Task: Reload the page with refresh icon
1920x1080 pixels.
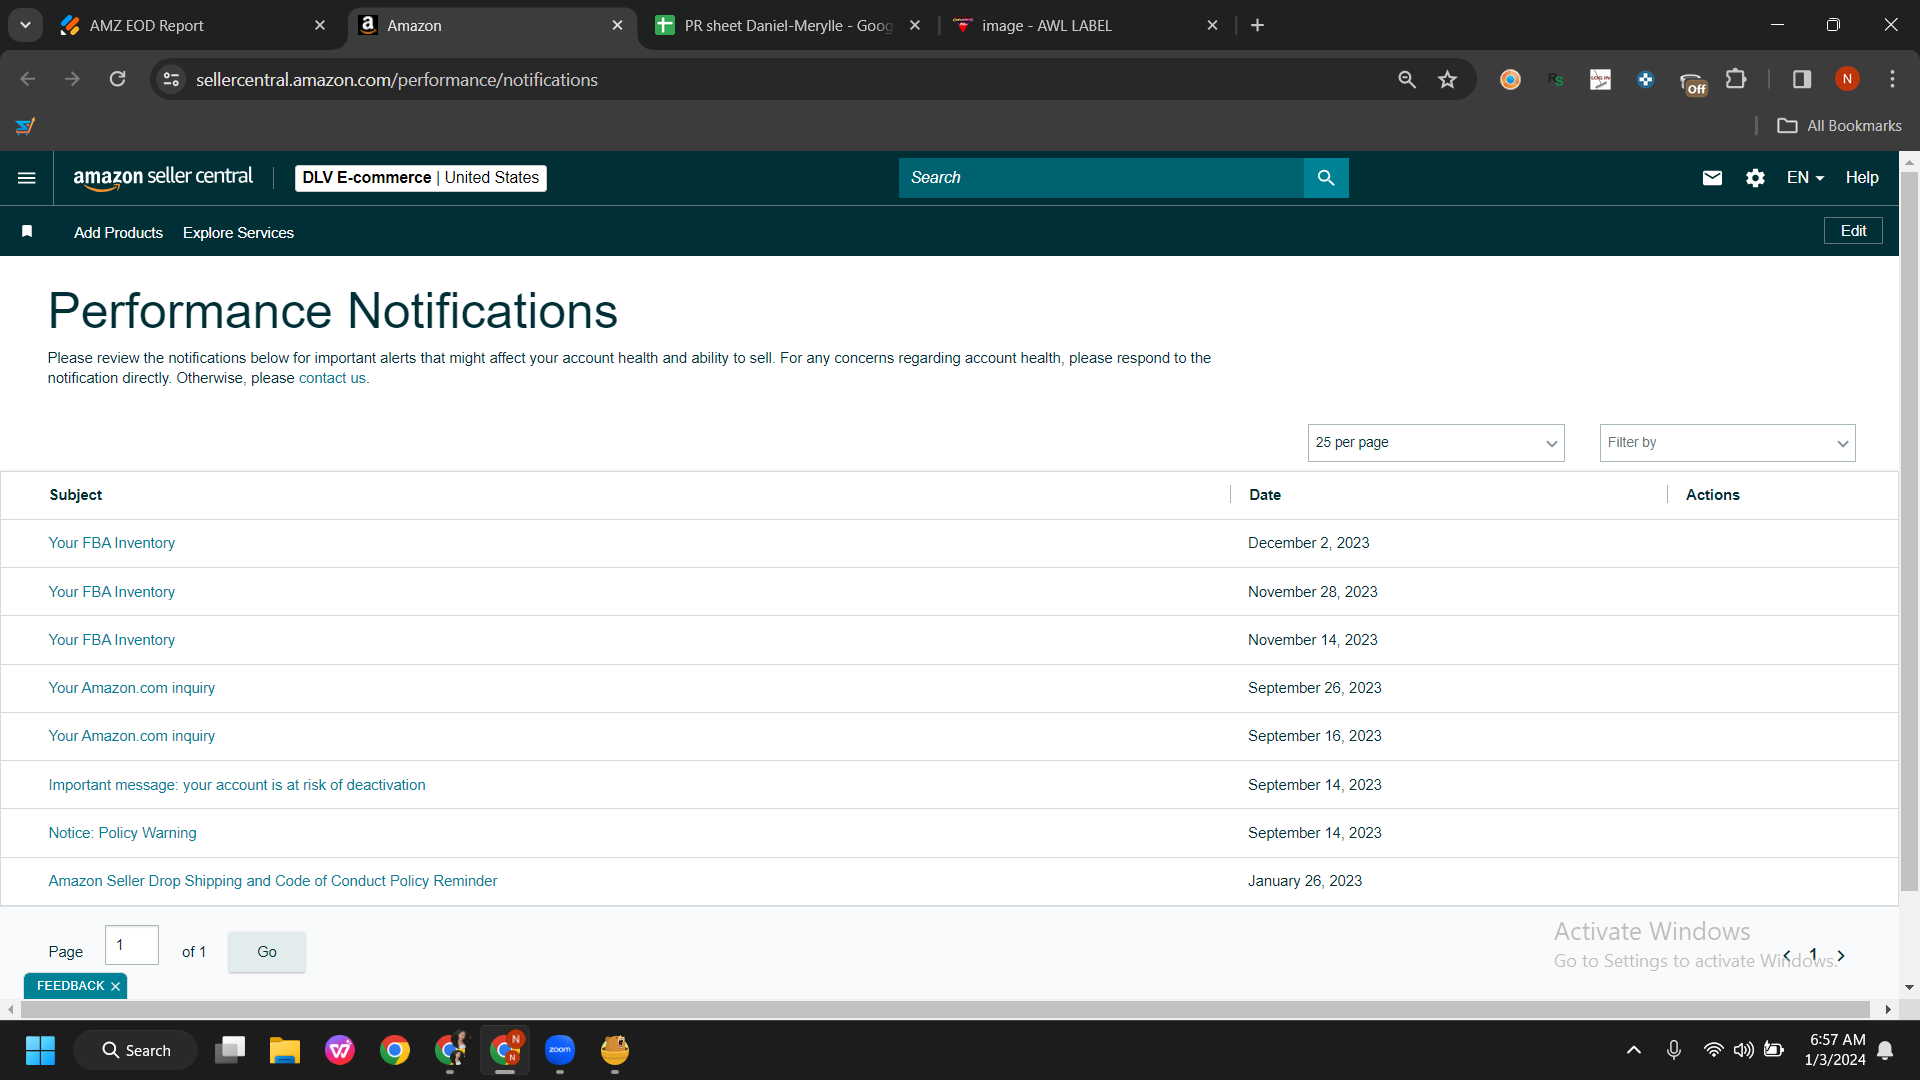Action: point(117,79)
